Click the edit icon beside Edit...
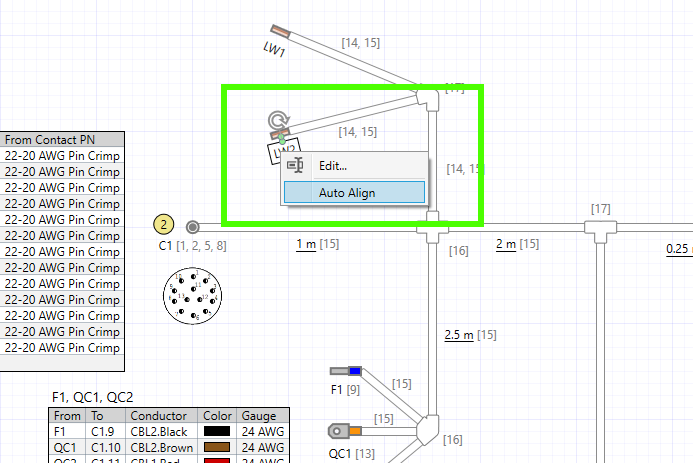 [x=295, y=165]
